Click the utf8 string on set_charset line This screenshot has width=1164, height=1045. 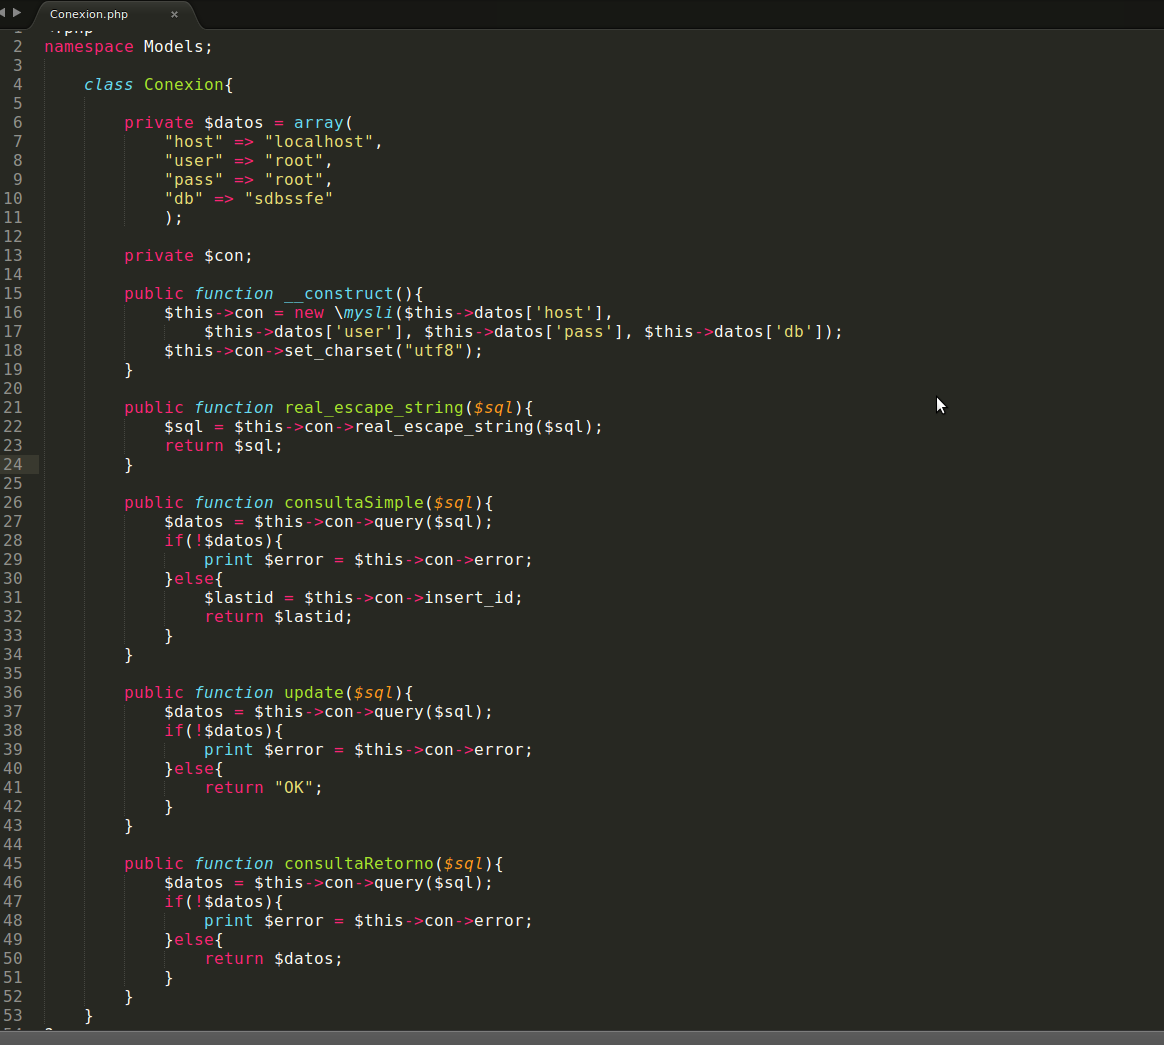tap(436, 350)
